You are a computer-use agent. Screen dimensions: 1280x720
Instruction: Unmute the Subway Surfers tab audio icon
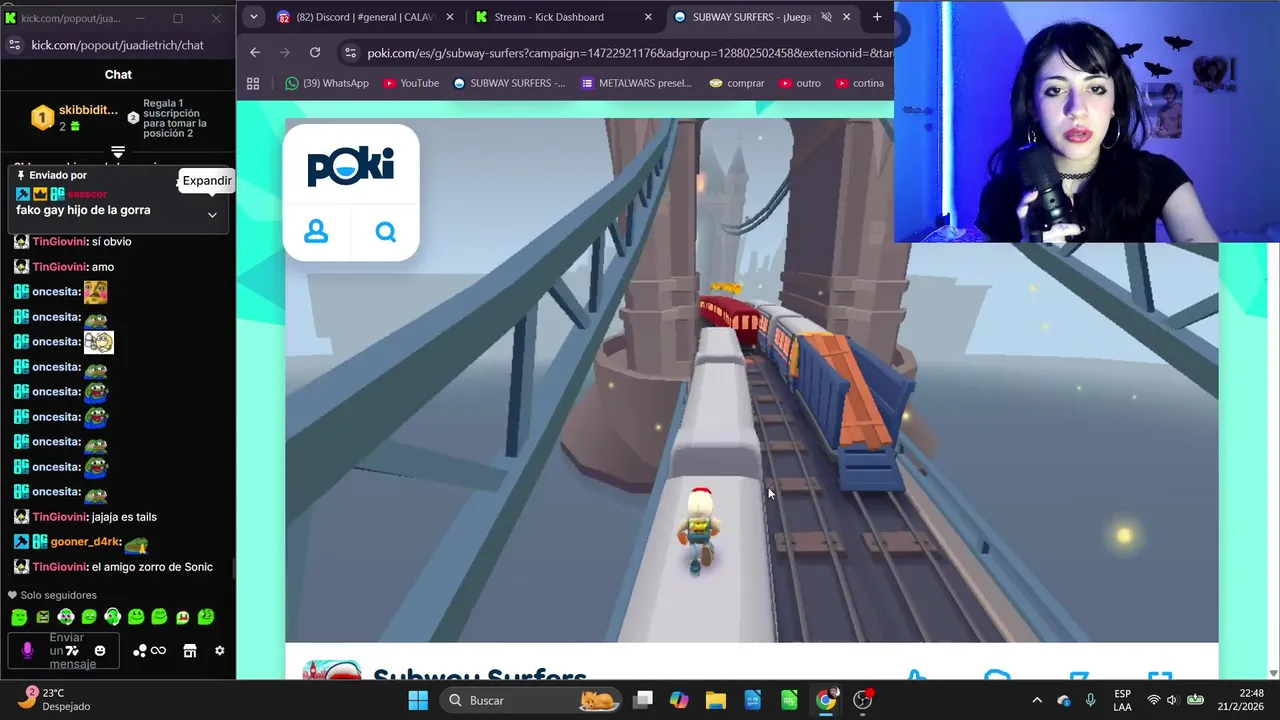[x=826, y=17]
